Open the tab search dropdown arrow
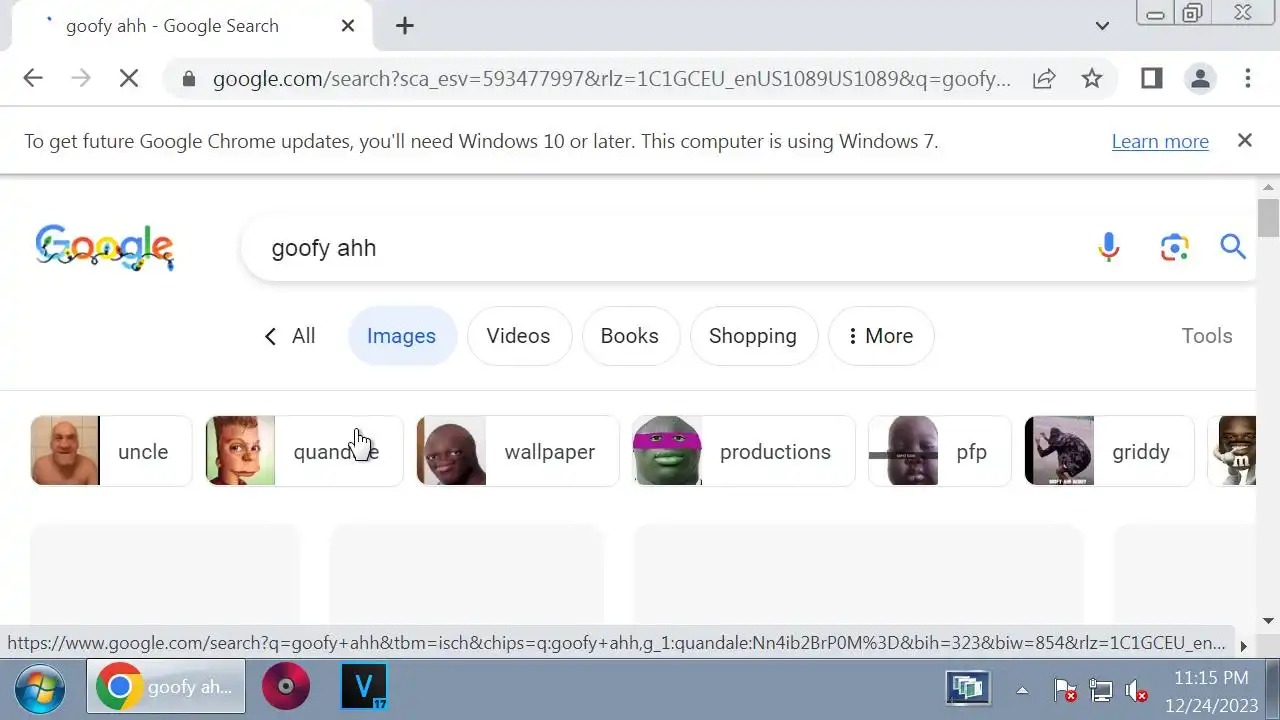Image resolution: width=1280 pixels, height=720 pixels. (x=1102, y=26)
